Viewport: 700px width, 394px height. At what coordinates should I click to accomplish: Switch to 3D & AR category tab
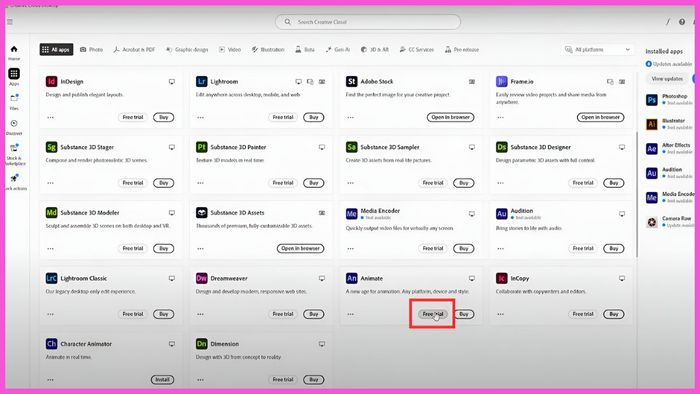click(x=375, y=50)
